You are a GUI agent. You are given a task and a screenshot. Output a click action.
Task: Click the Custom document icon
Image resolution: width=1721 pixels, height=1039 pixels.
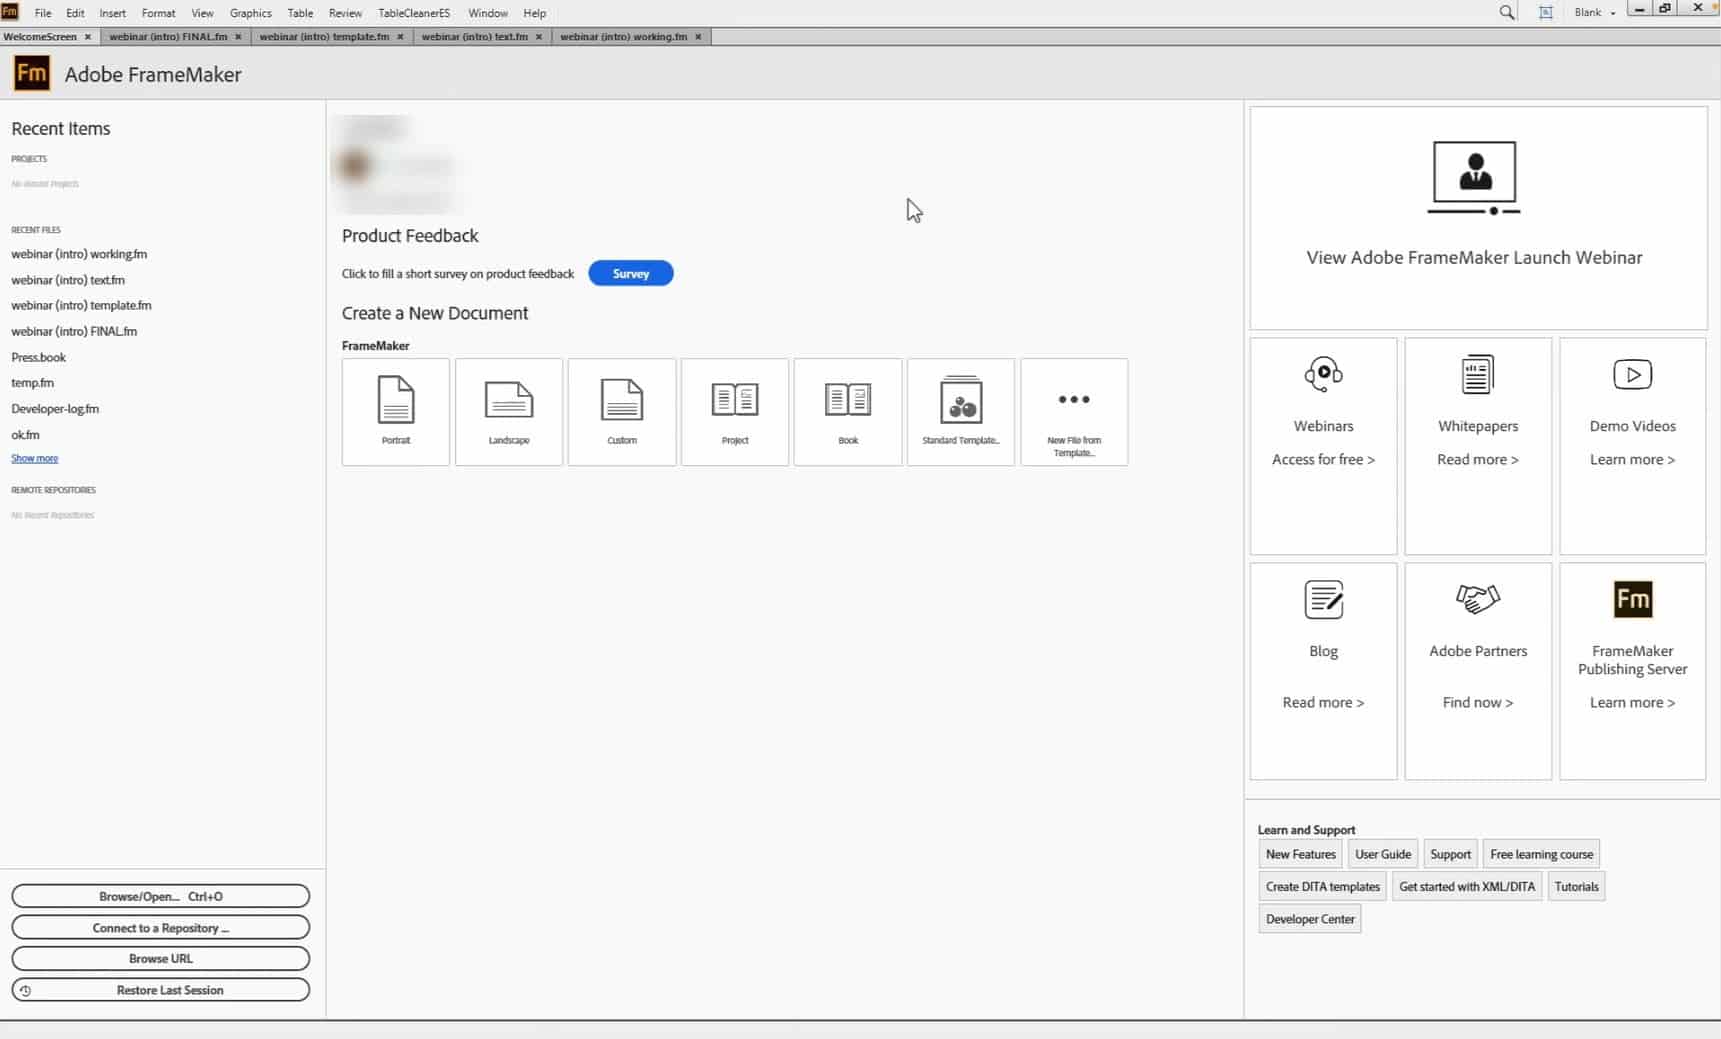point(621,411)
